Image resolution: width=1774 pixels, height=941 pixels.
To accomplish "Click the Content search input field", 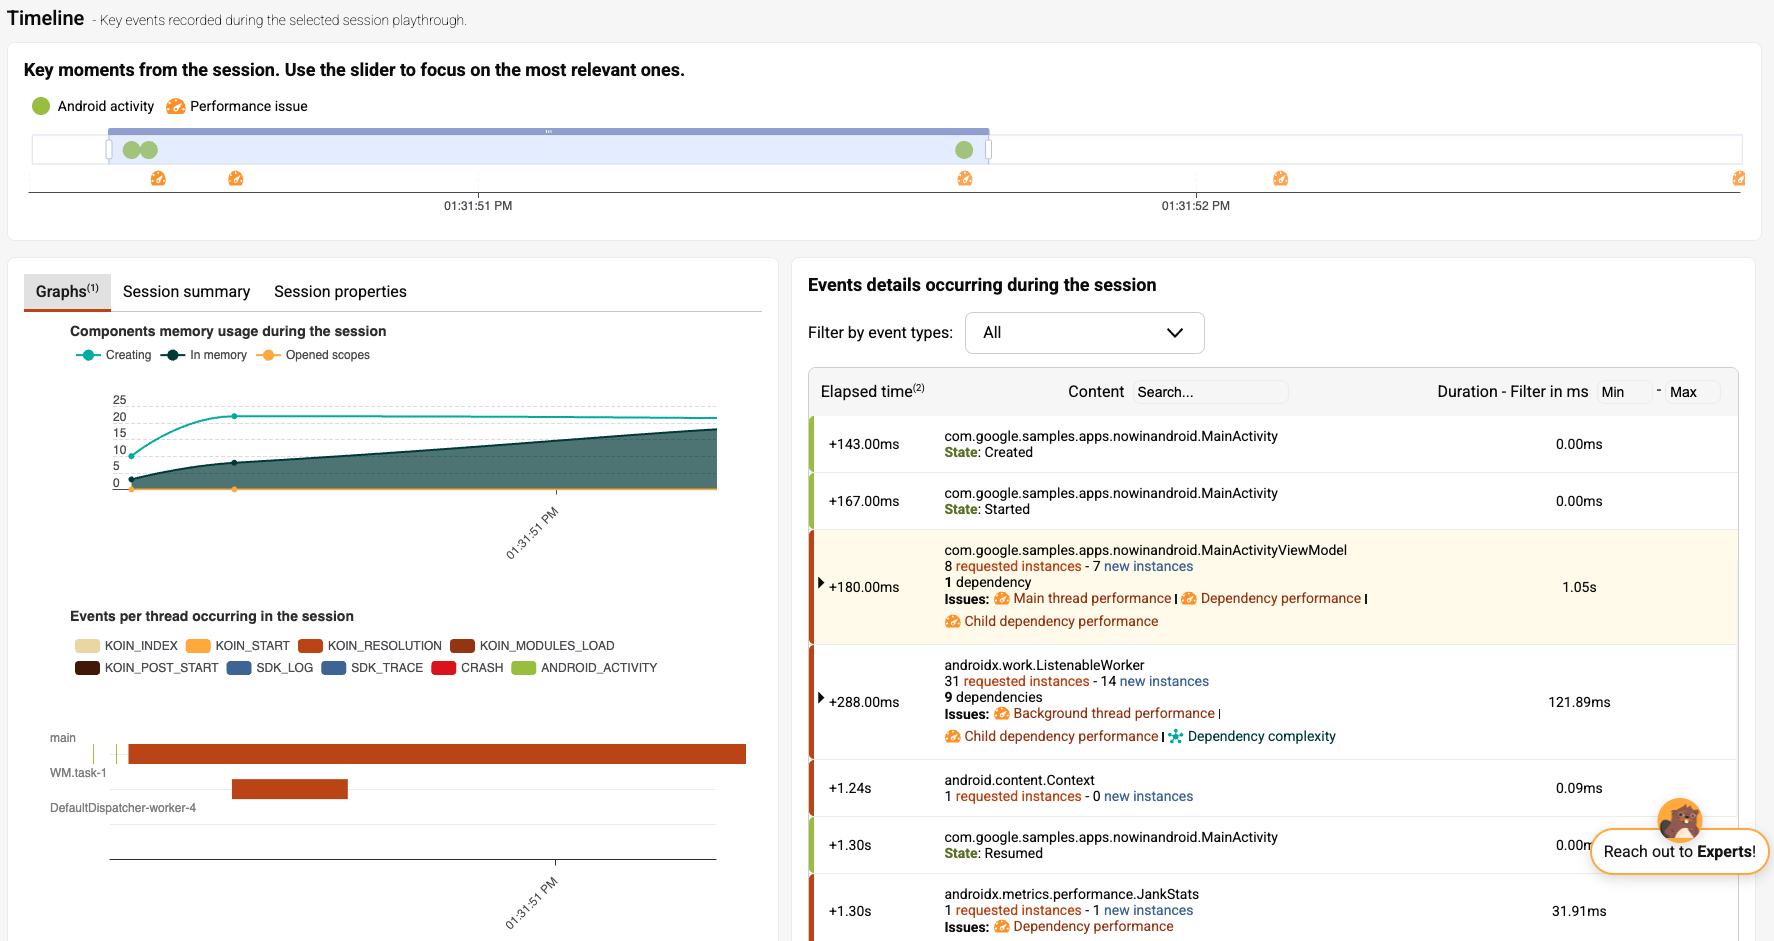I will [x=1210, y=392].
